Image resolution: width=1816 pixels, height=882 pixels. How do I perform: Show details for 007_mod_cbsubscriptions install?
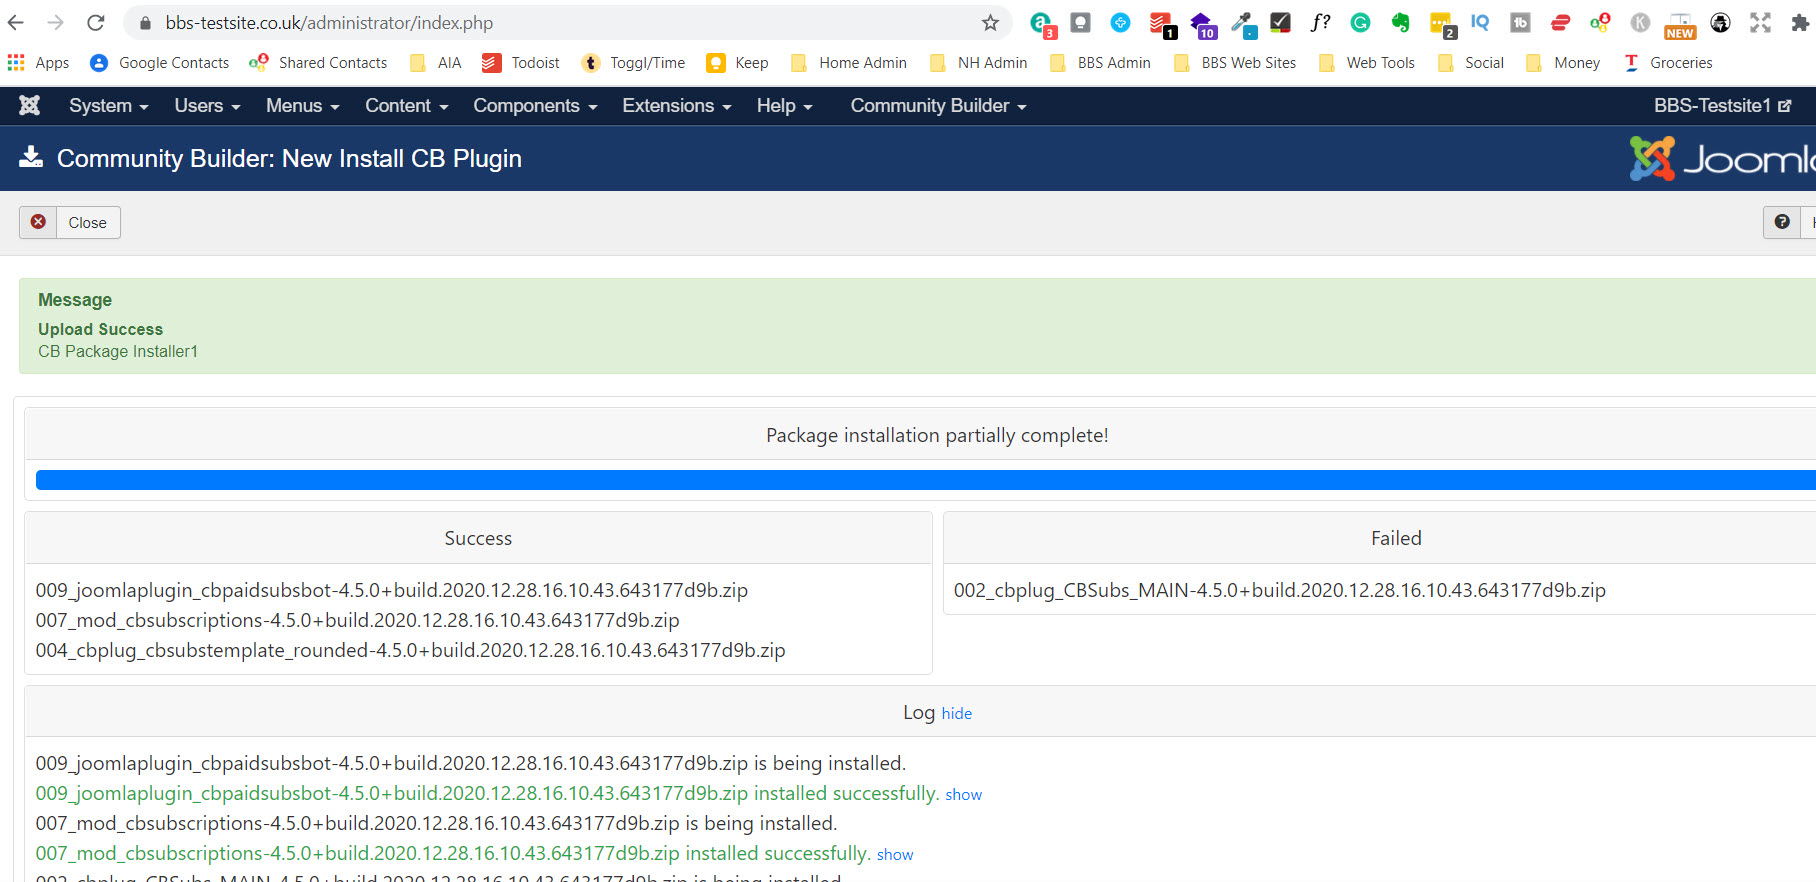(x=895, y=854)
